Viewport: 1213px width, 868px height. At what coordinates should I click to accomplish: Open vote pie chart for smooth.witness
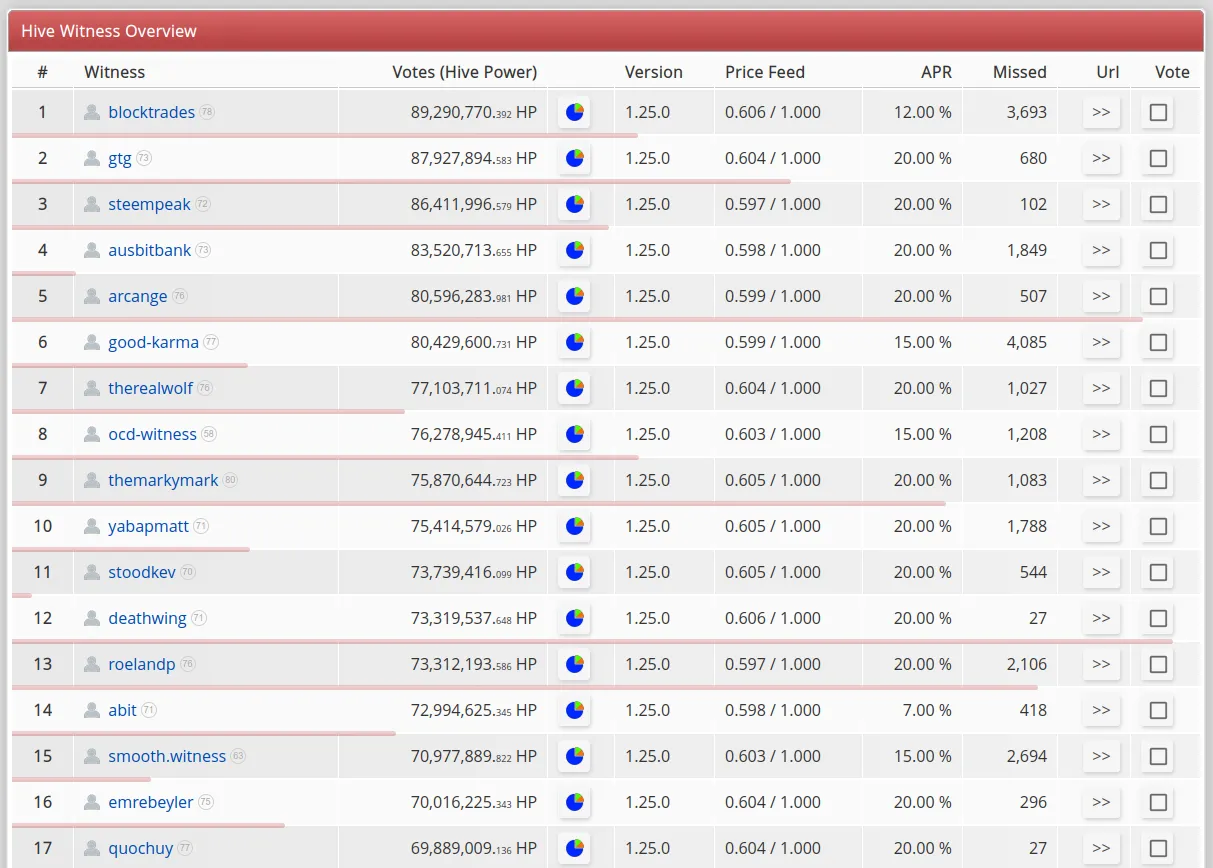(x=574, y=757)
